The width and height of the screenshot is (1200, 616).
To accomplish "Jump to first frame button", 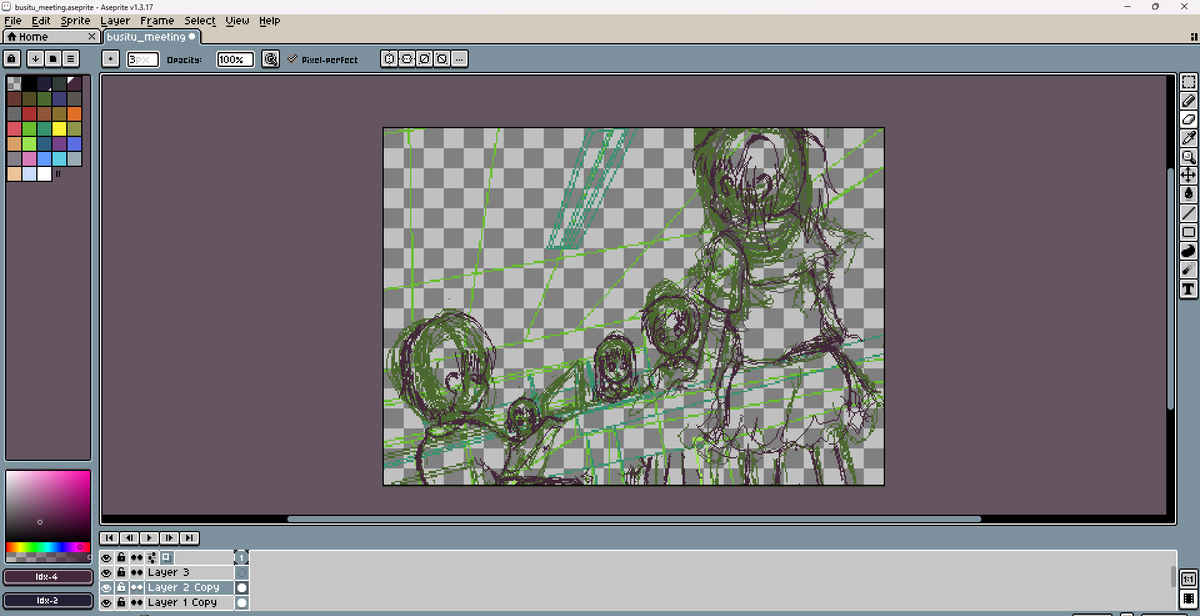I will tap(110, 538).
